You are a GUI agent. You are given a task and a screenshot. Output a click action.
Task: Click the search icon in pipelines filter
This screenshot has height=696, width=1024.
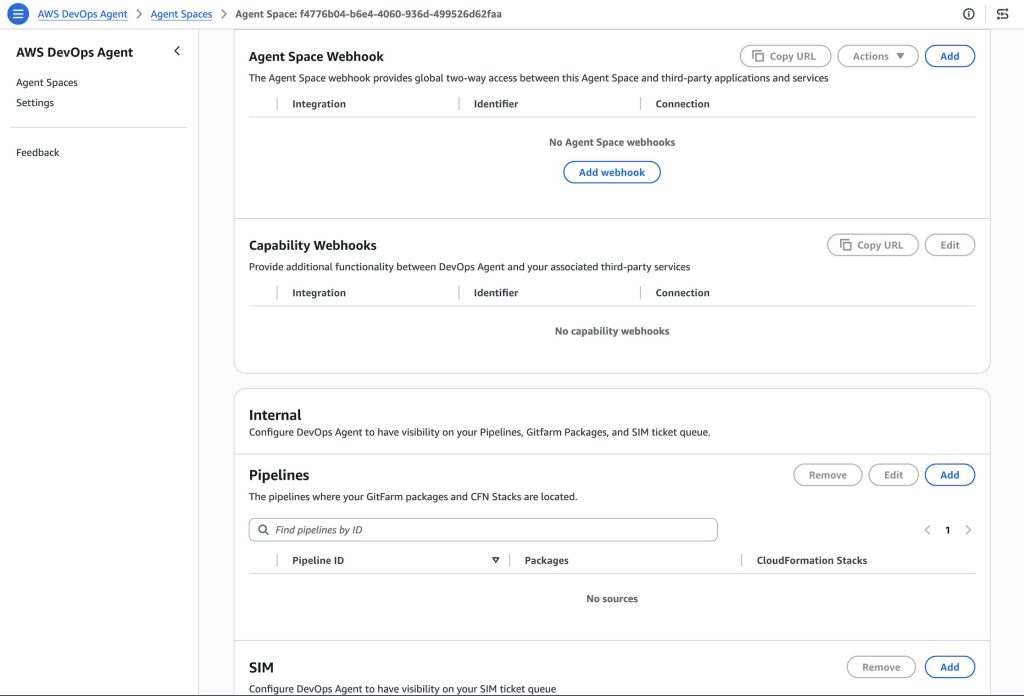(264, 530)
